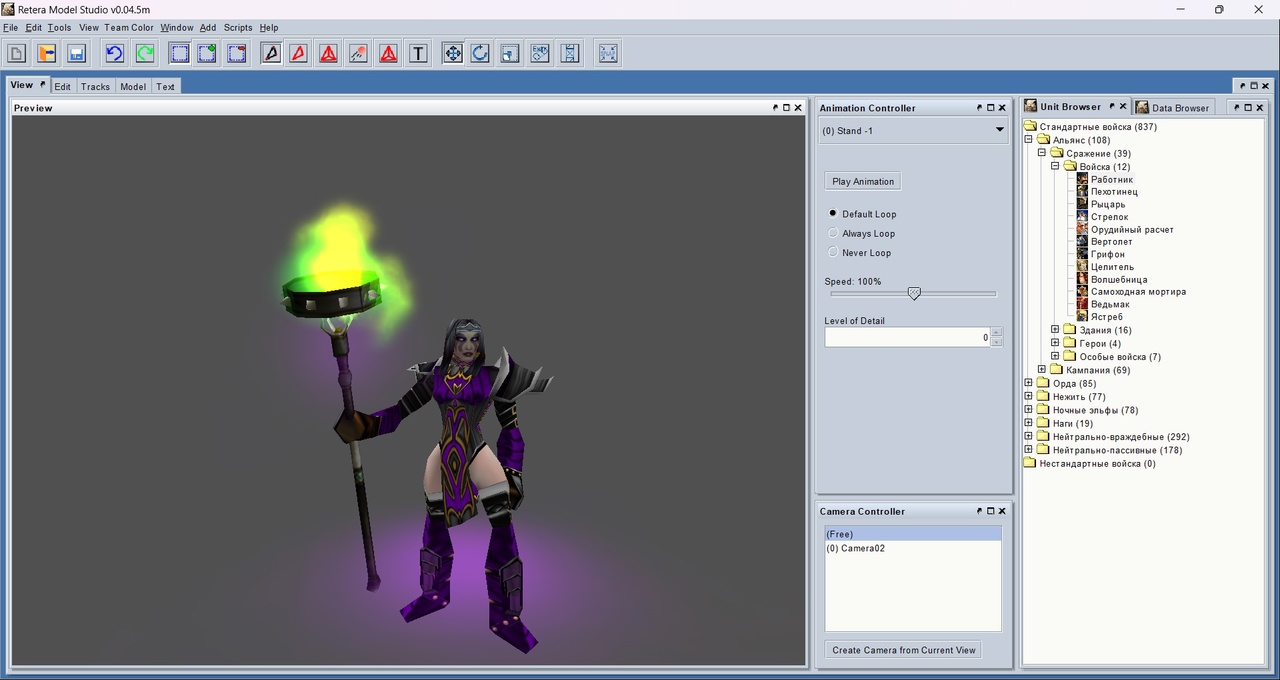Expand the Герои (4) folder
This screenshot has height=680, width=1280.
coord(1055,343)
